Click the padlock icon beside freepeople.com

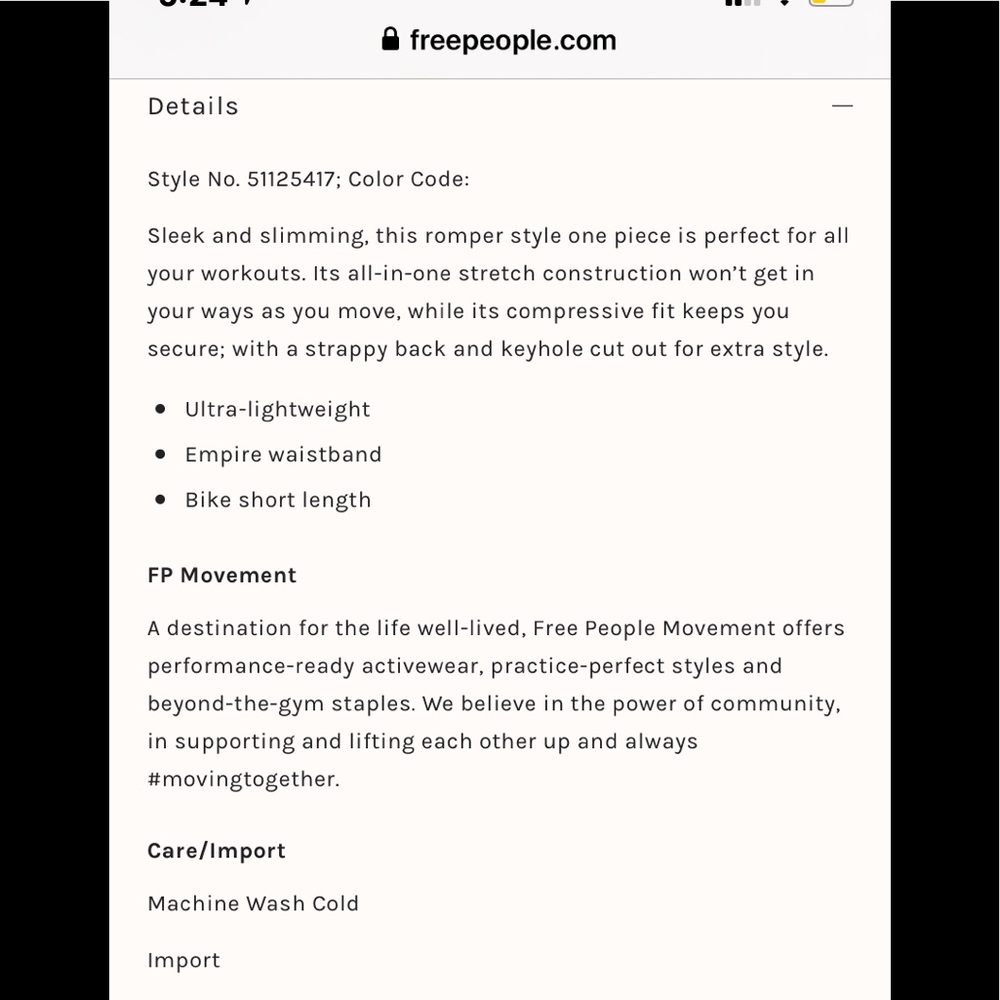(x=391, y=40)
